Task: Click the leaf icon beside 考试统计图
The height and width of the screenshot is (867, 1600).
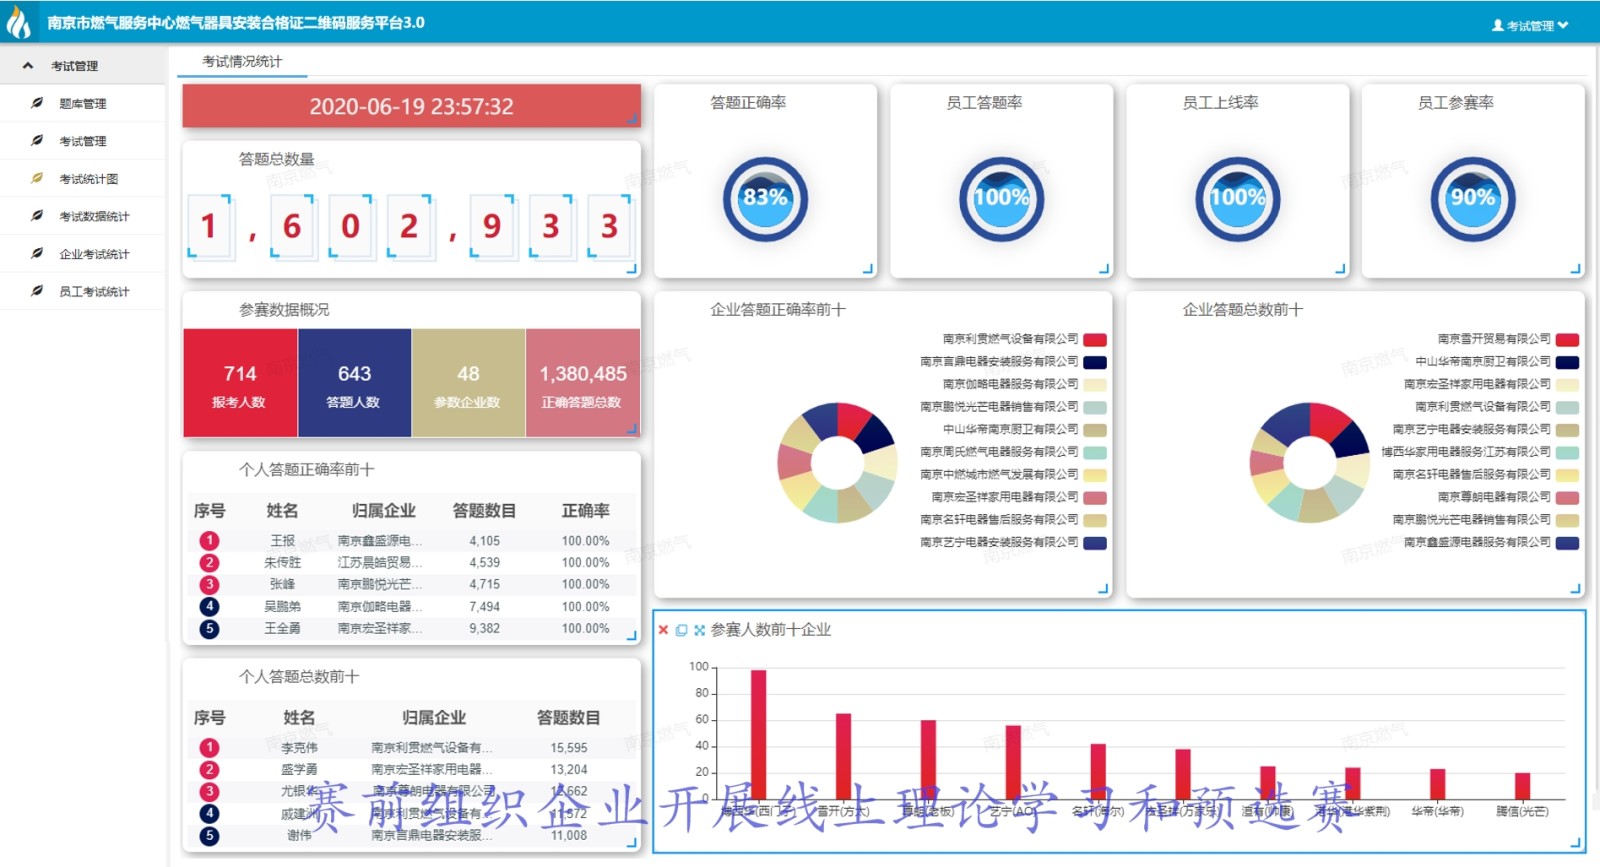Action: coord(37,178)
